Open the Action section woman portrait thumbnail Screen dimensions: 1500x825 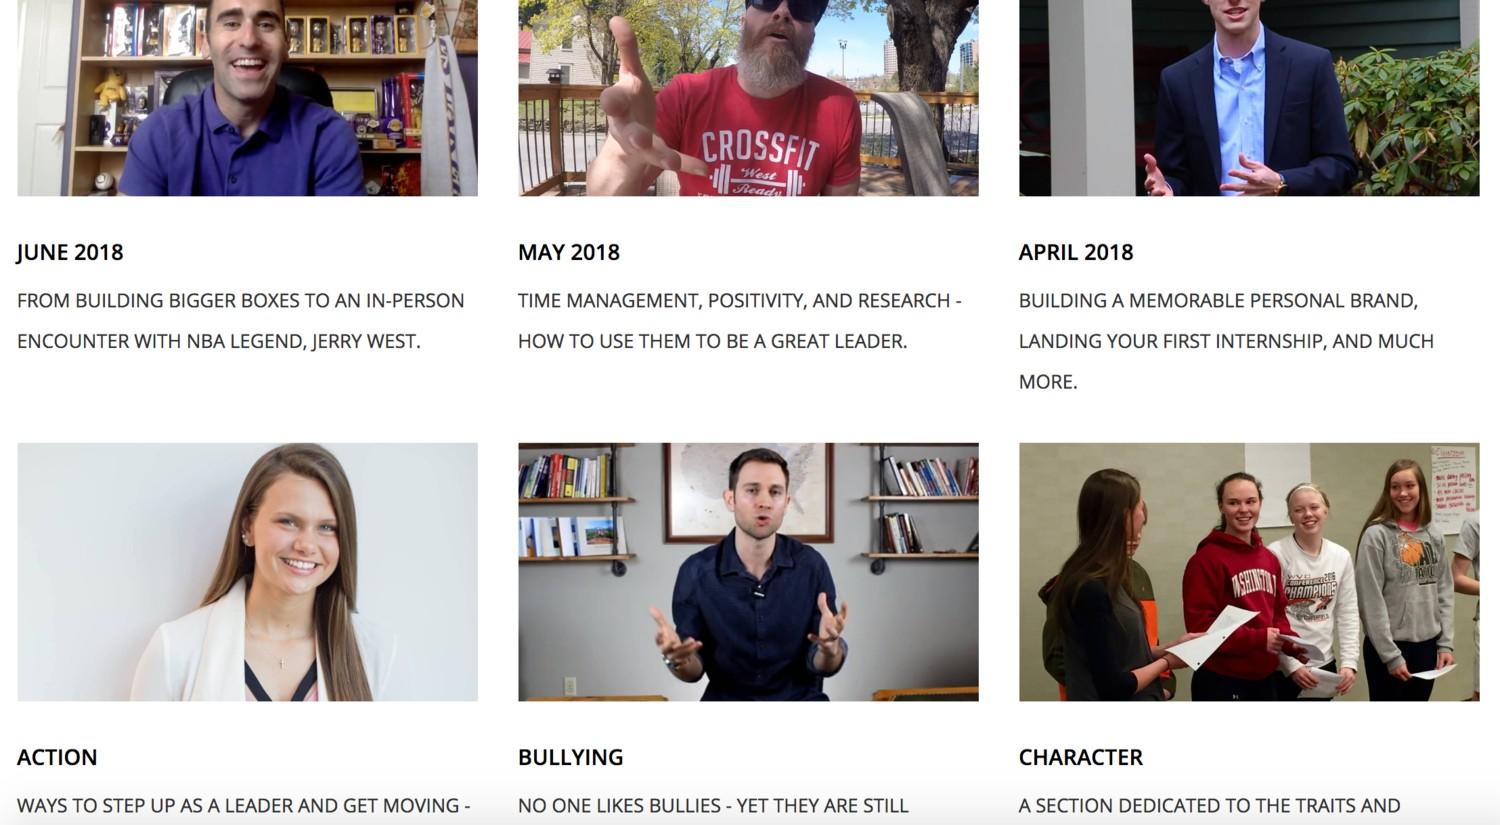247,572
